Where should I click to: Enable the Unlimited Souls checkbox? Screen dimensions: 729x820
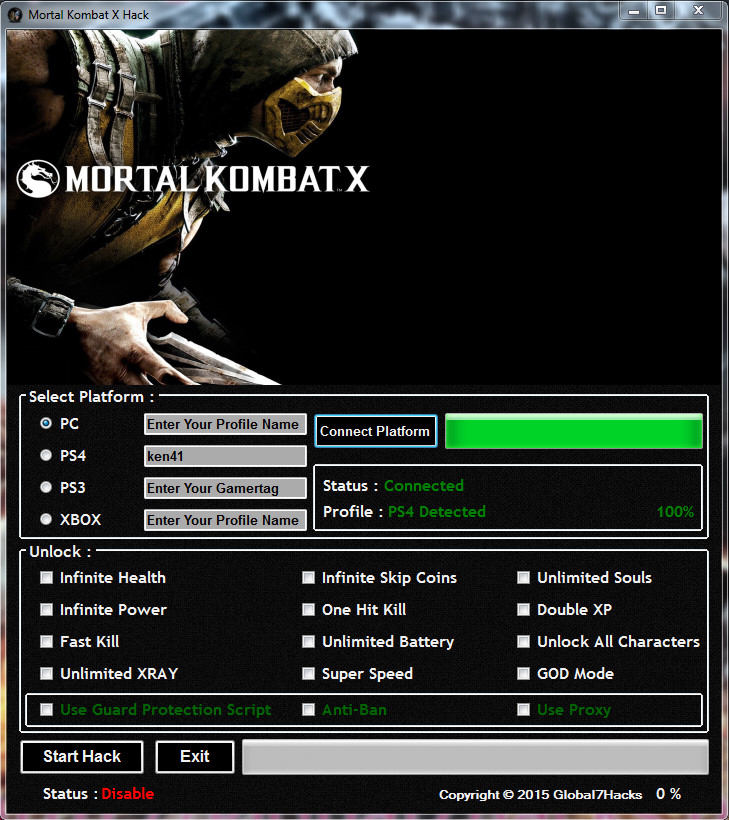(523, 577)
